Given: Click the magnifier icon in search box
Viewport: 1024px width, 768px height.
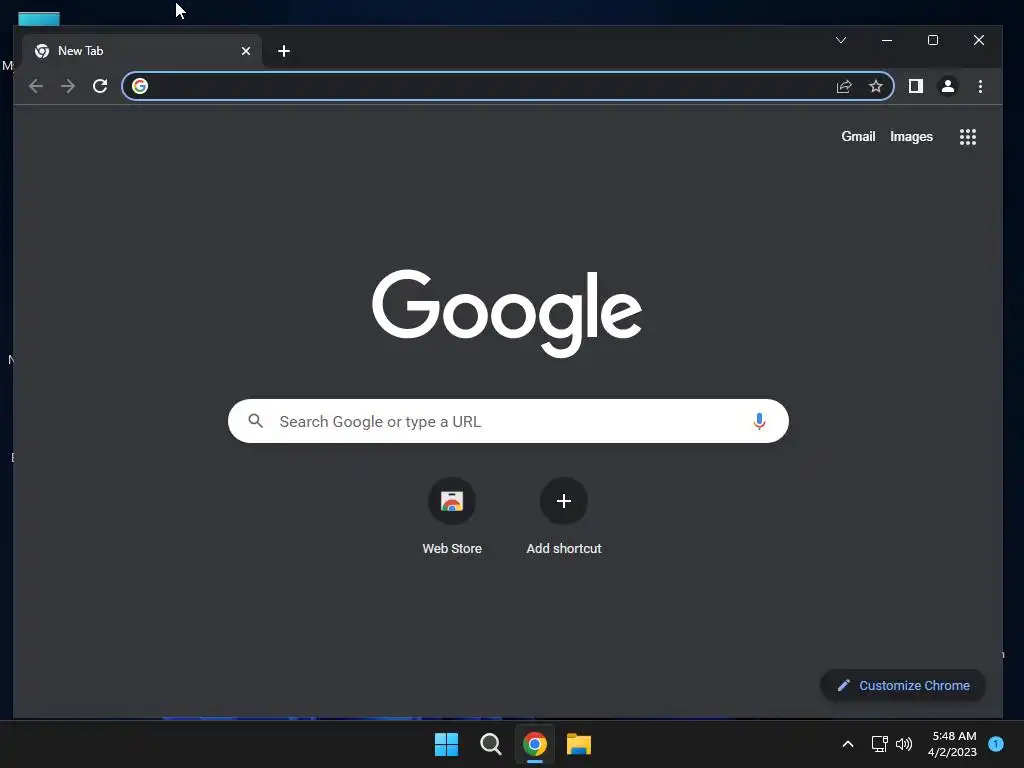Looking at the screenshot, I should tap(255, 421).
